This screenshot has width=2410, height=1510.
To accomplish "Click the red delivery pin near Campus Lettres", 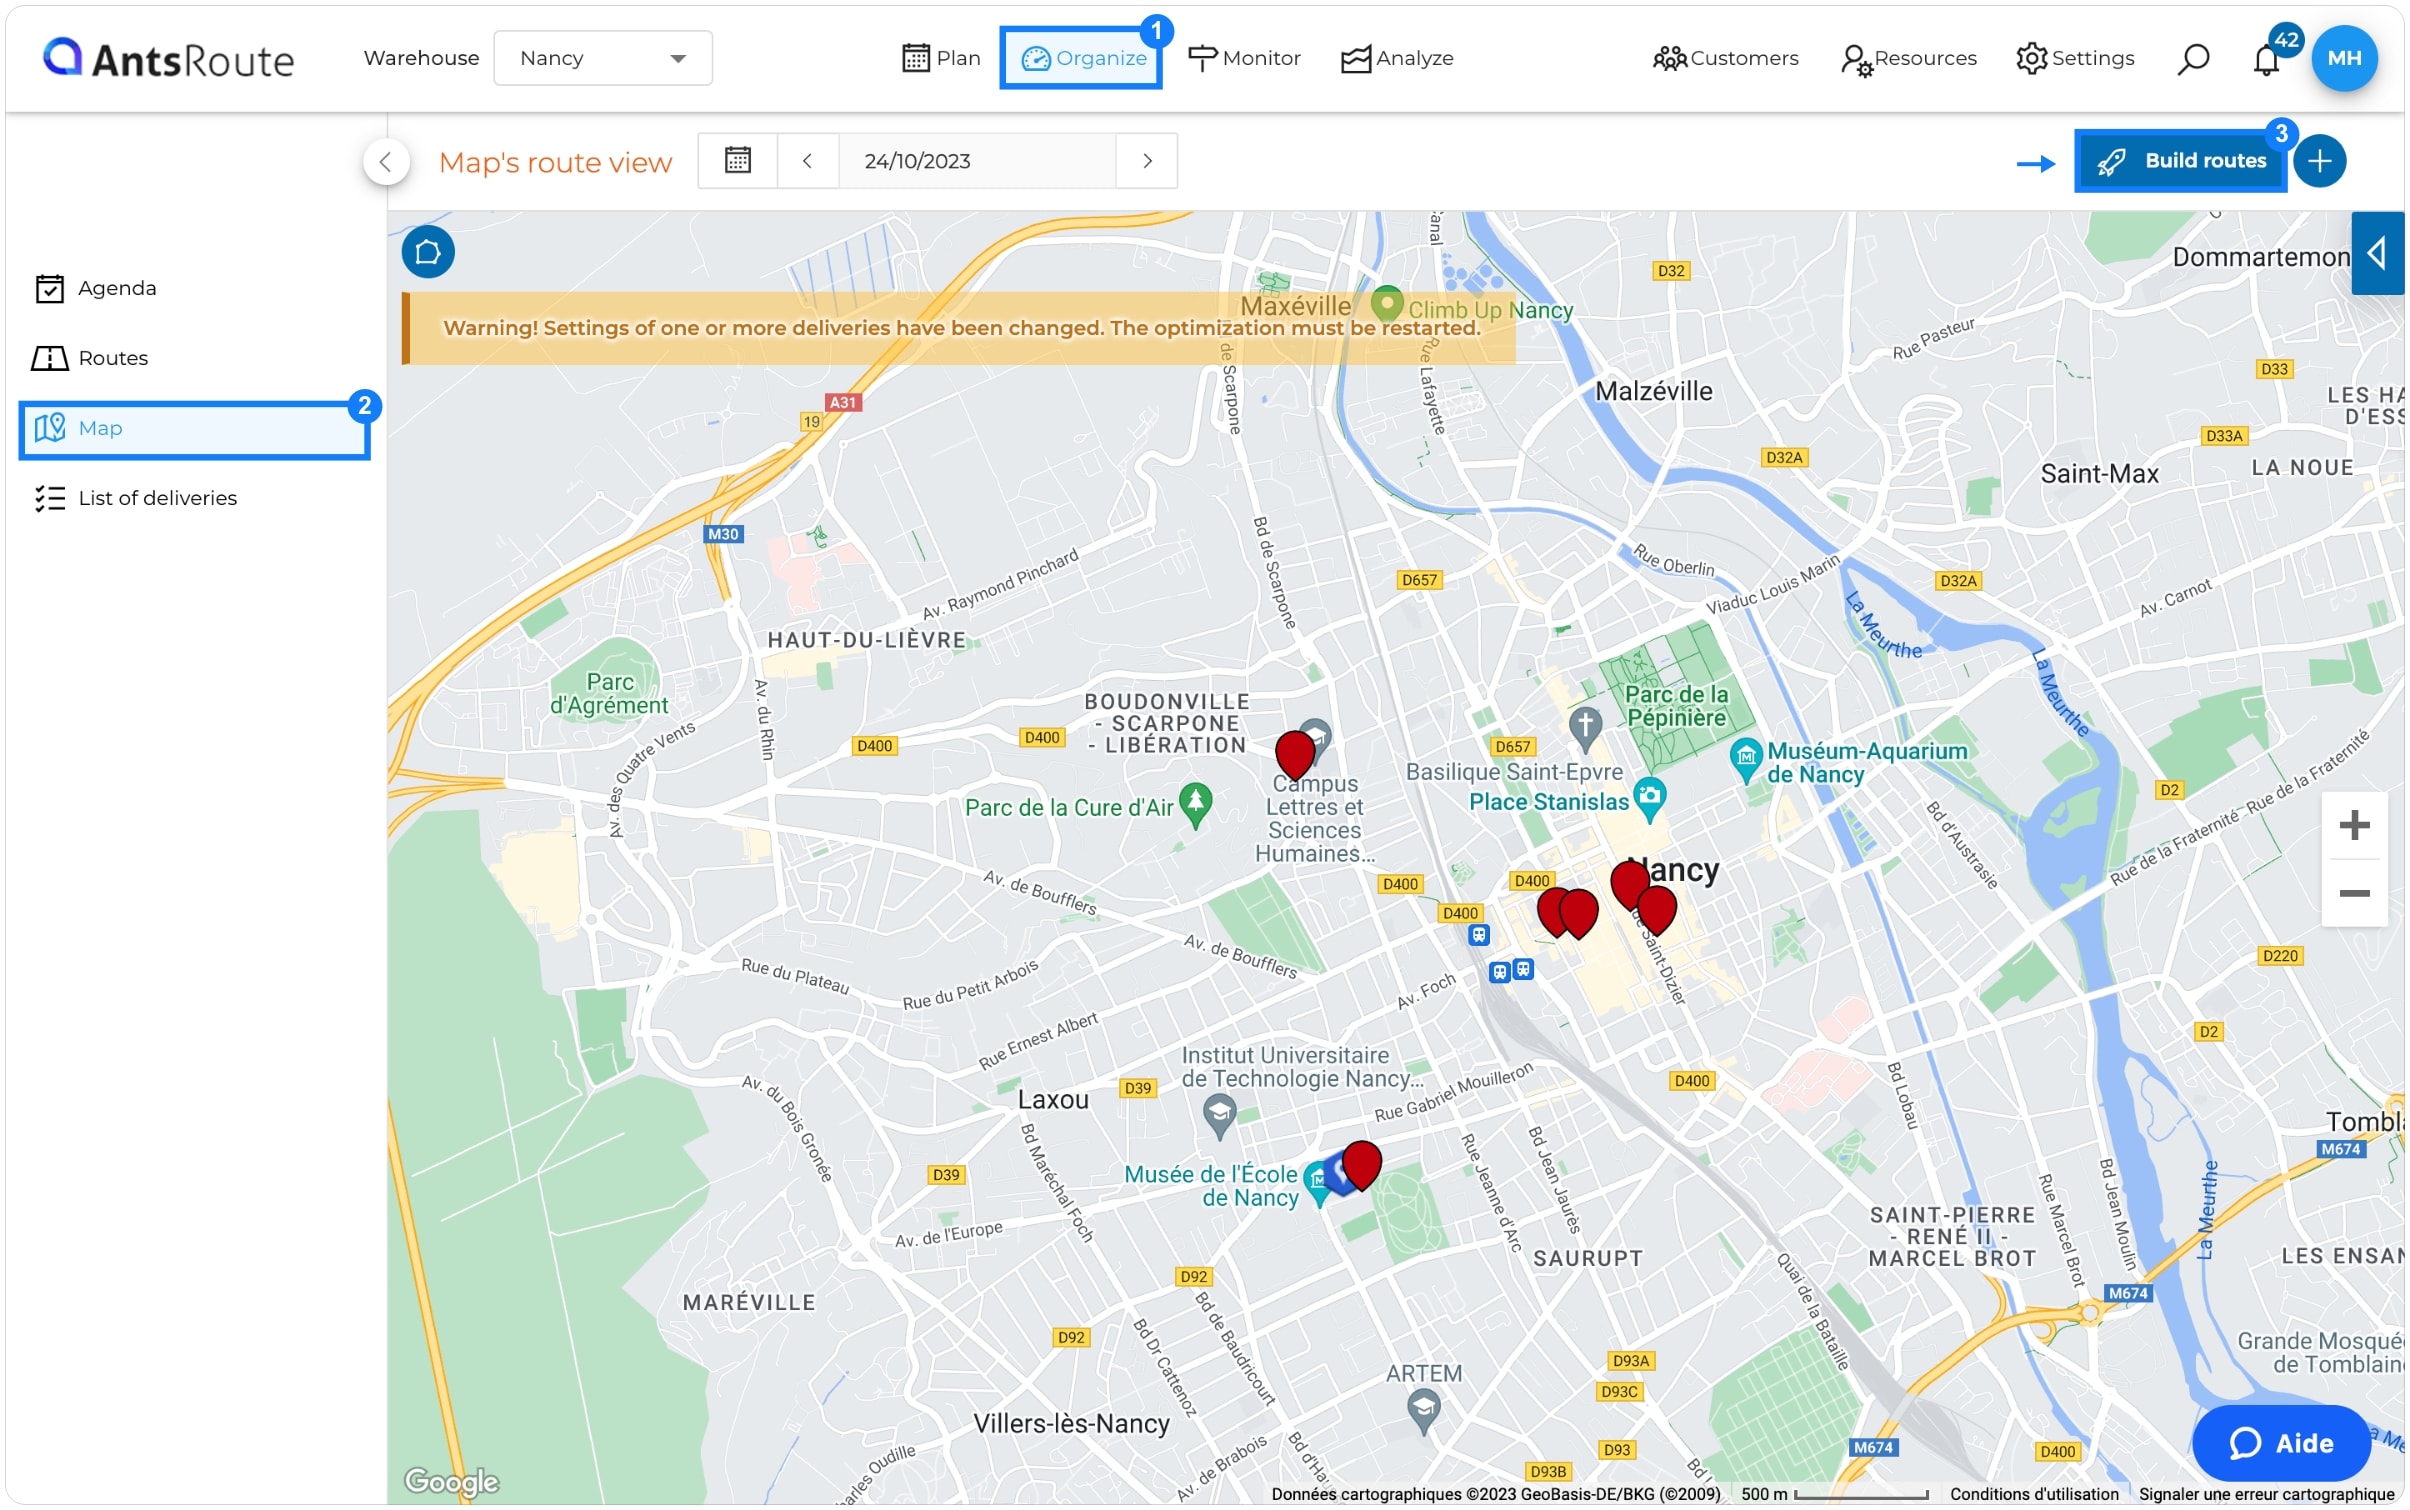I will coord(1294,753).
